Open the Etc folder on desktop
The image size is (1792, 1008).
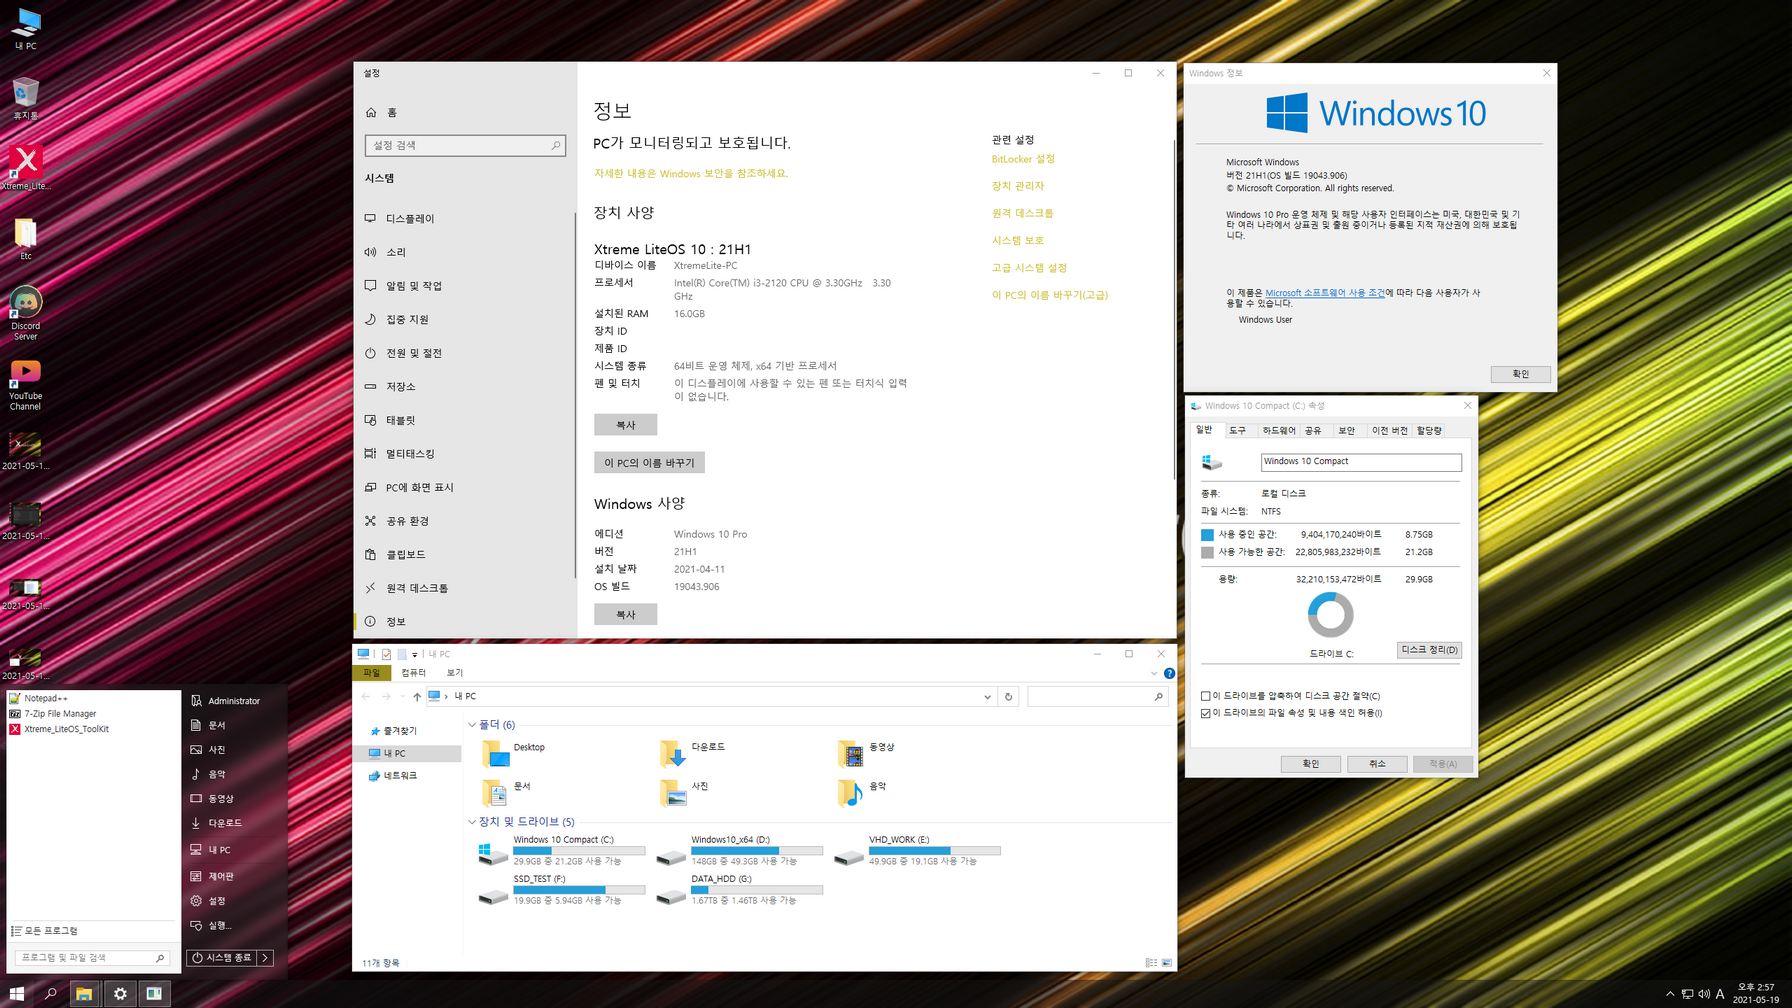click(x=26, y=238)
